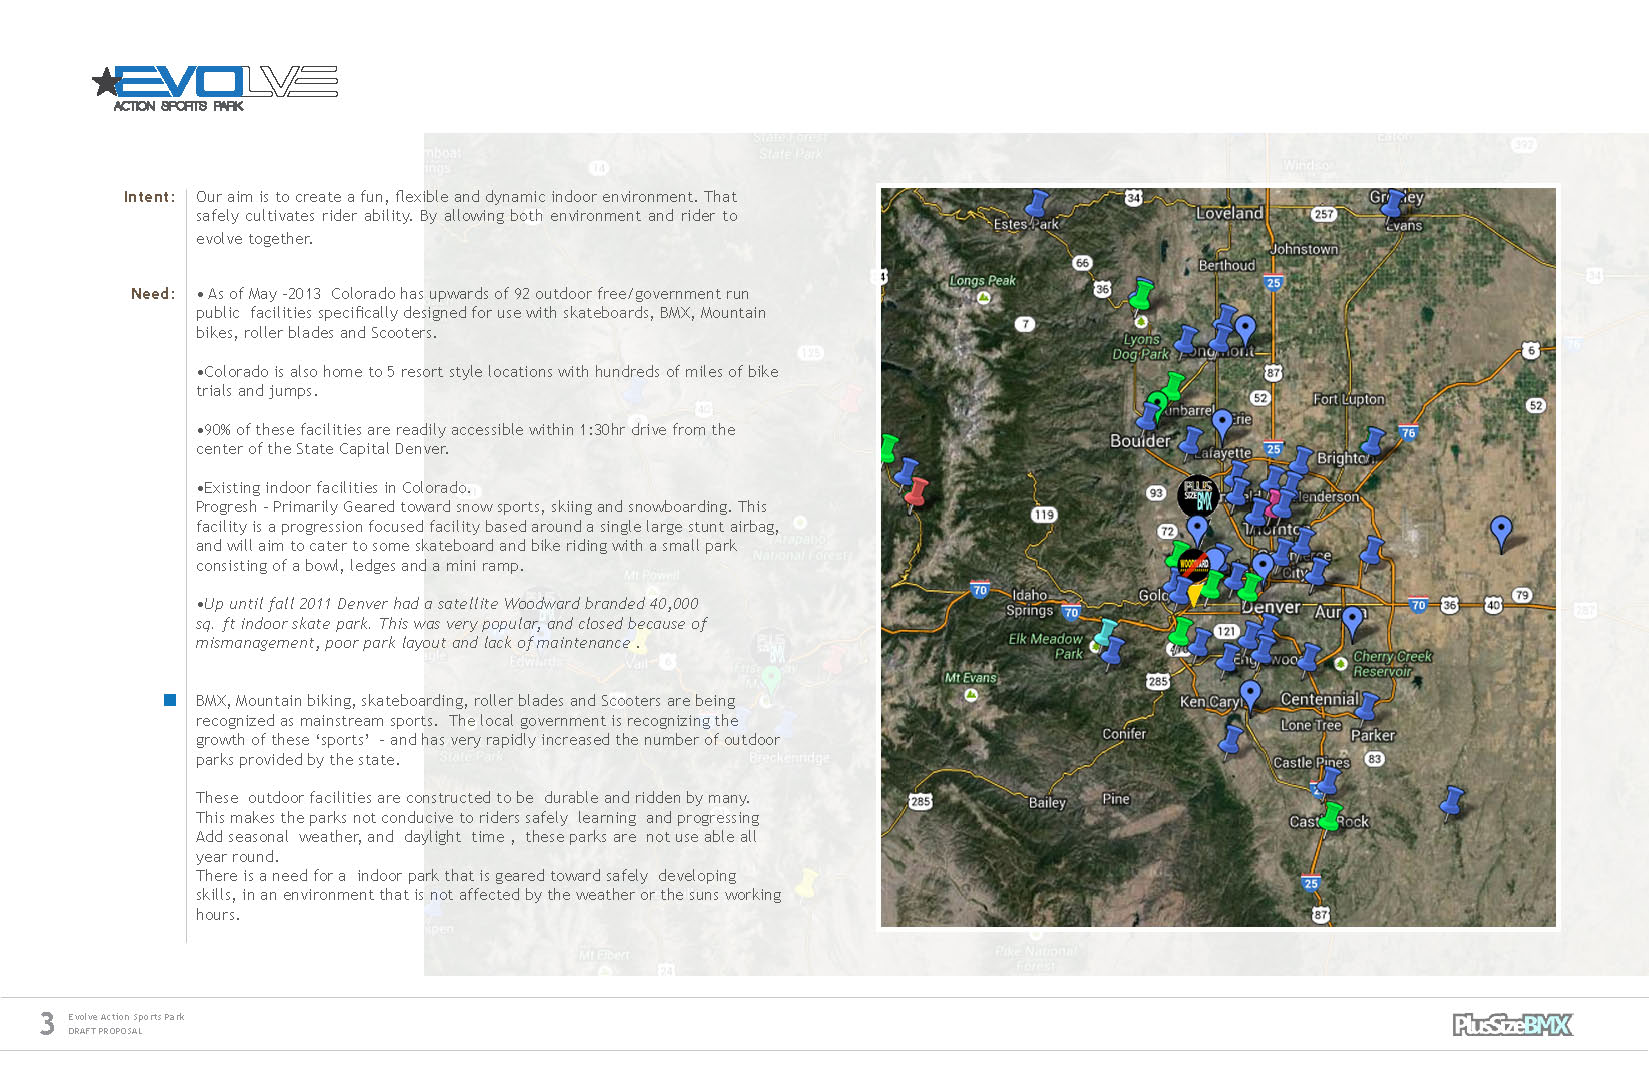Click the Plus Size BMX circular map marker
The height and width of the screenshot is (1067, 1649).
click(1197, 494)
